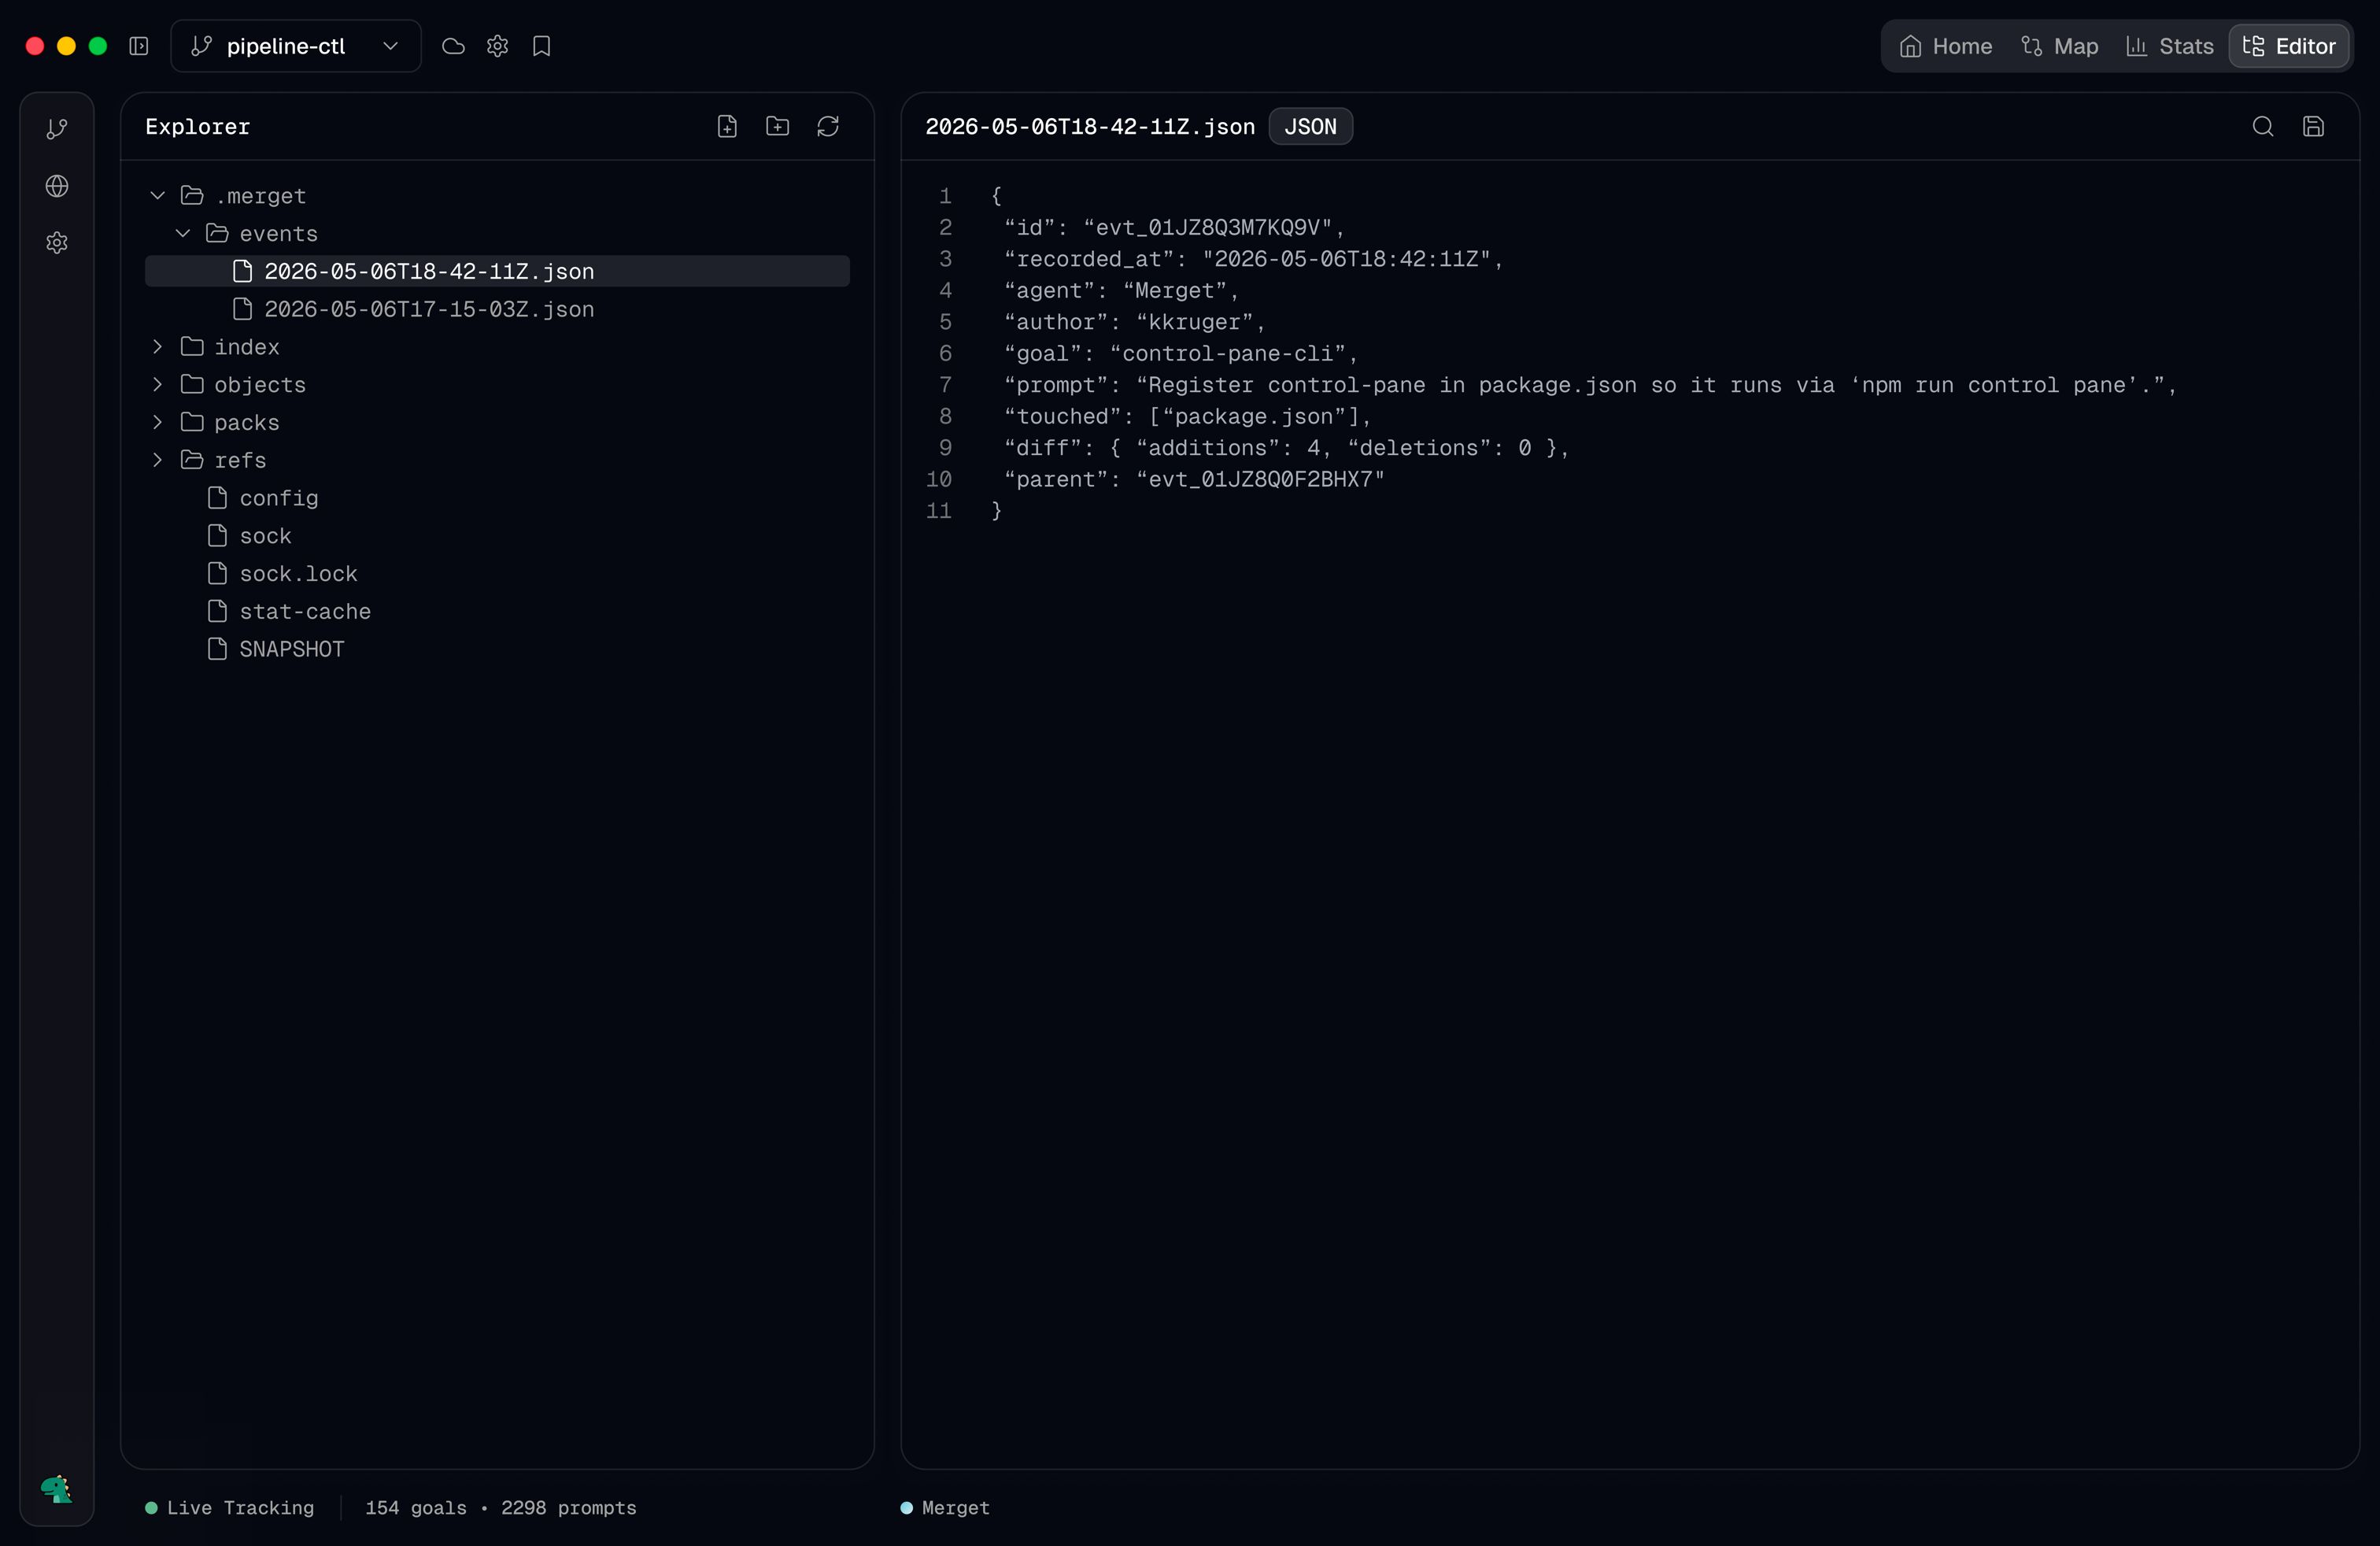Open sidebar settings gear icon
The image size is (2380, 1546).
(x=57, y=243)
